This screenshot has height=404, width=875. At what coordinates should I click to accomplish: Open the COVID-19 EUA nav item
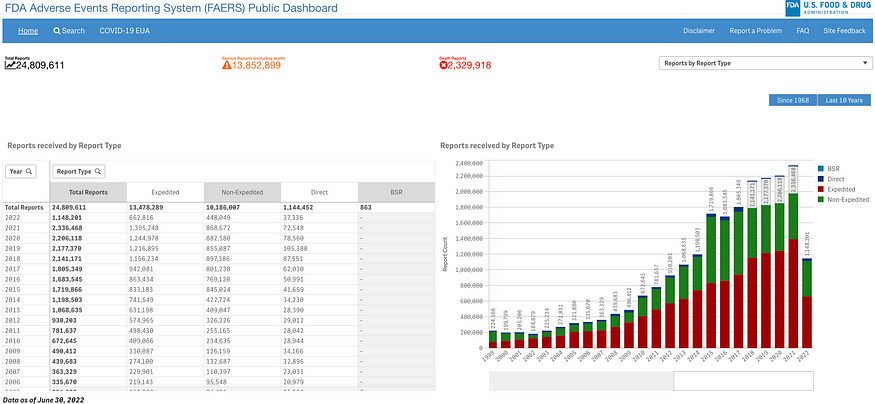[x=124, y=31]
